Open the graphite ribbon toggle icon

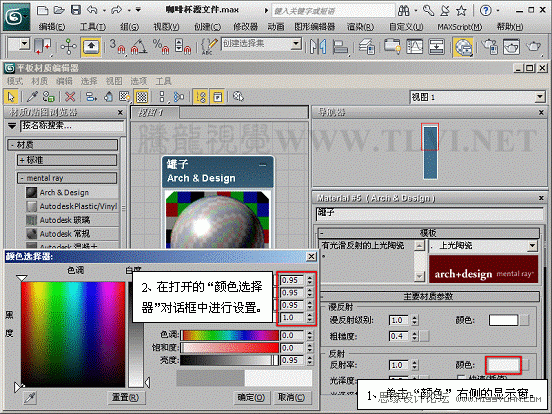(x=392, y=46)
